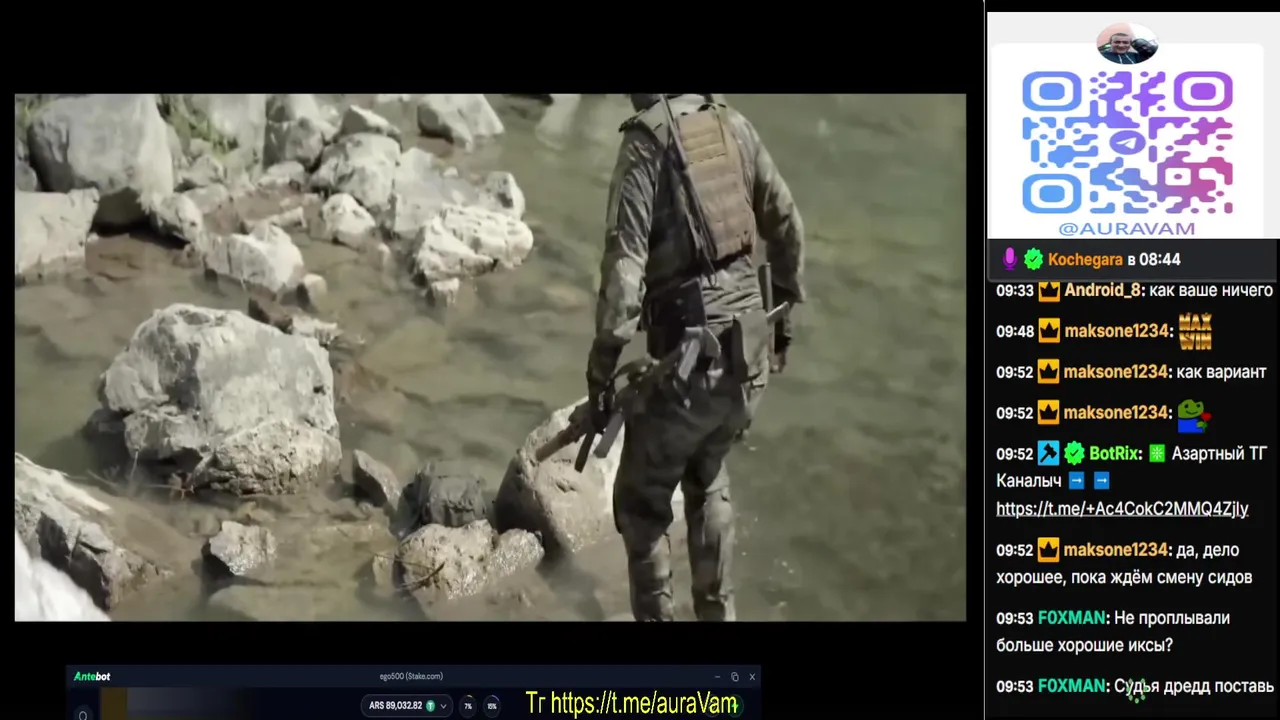1280x720 pixels.
Task: Open the t.me/+Ac4CokC2MMQ4Zjly chat link
Action: (x=1122, y=508)
